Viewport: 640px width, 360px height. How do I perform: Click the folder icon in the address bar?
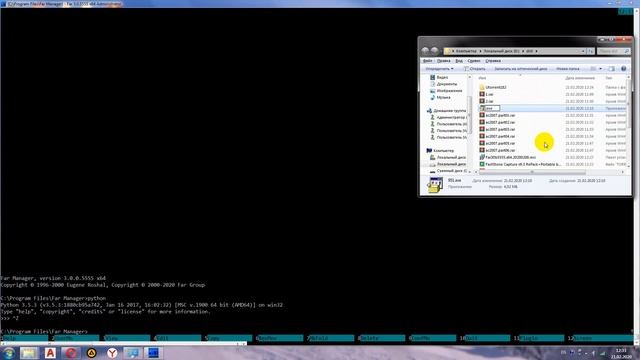tap(447, 51)
